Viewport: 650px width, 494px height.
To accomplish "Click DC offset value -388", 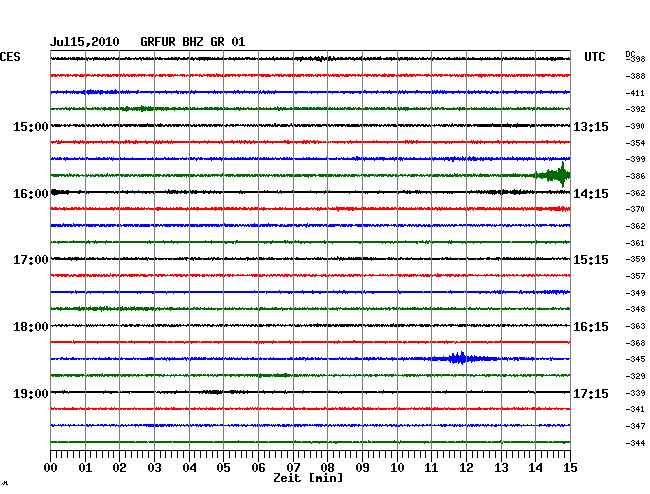I will (635, 76).
